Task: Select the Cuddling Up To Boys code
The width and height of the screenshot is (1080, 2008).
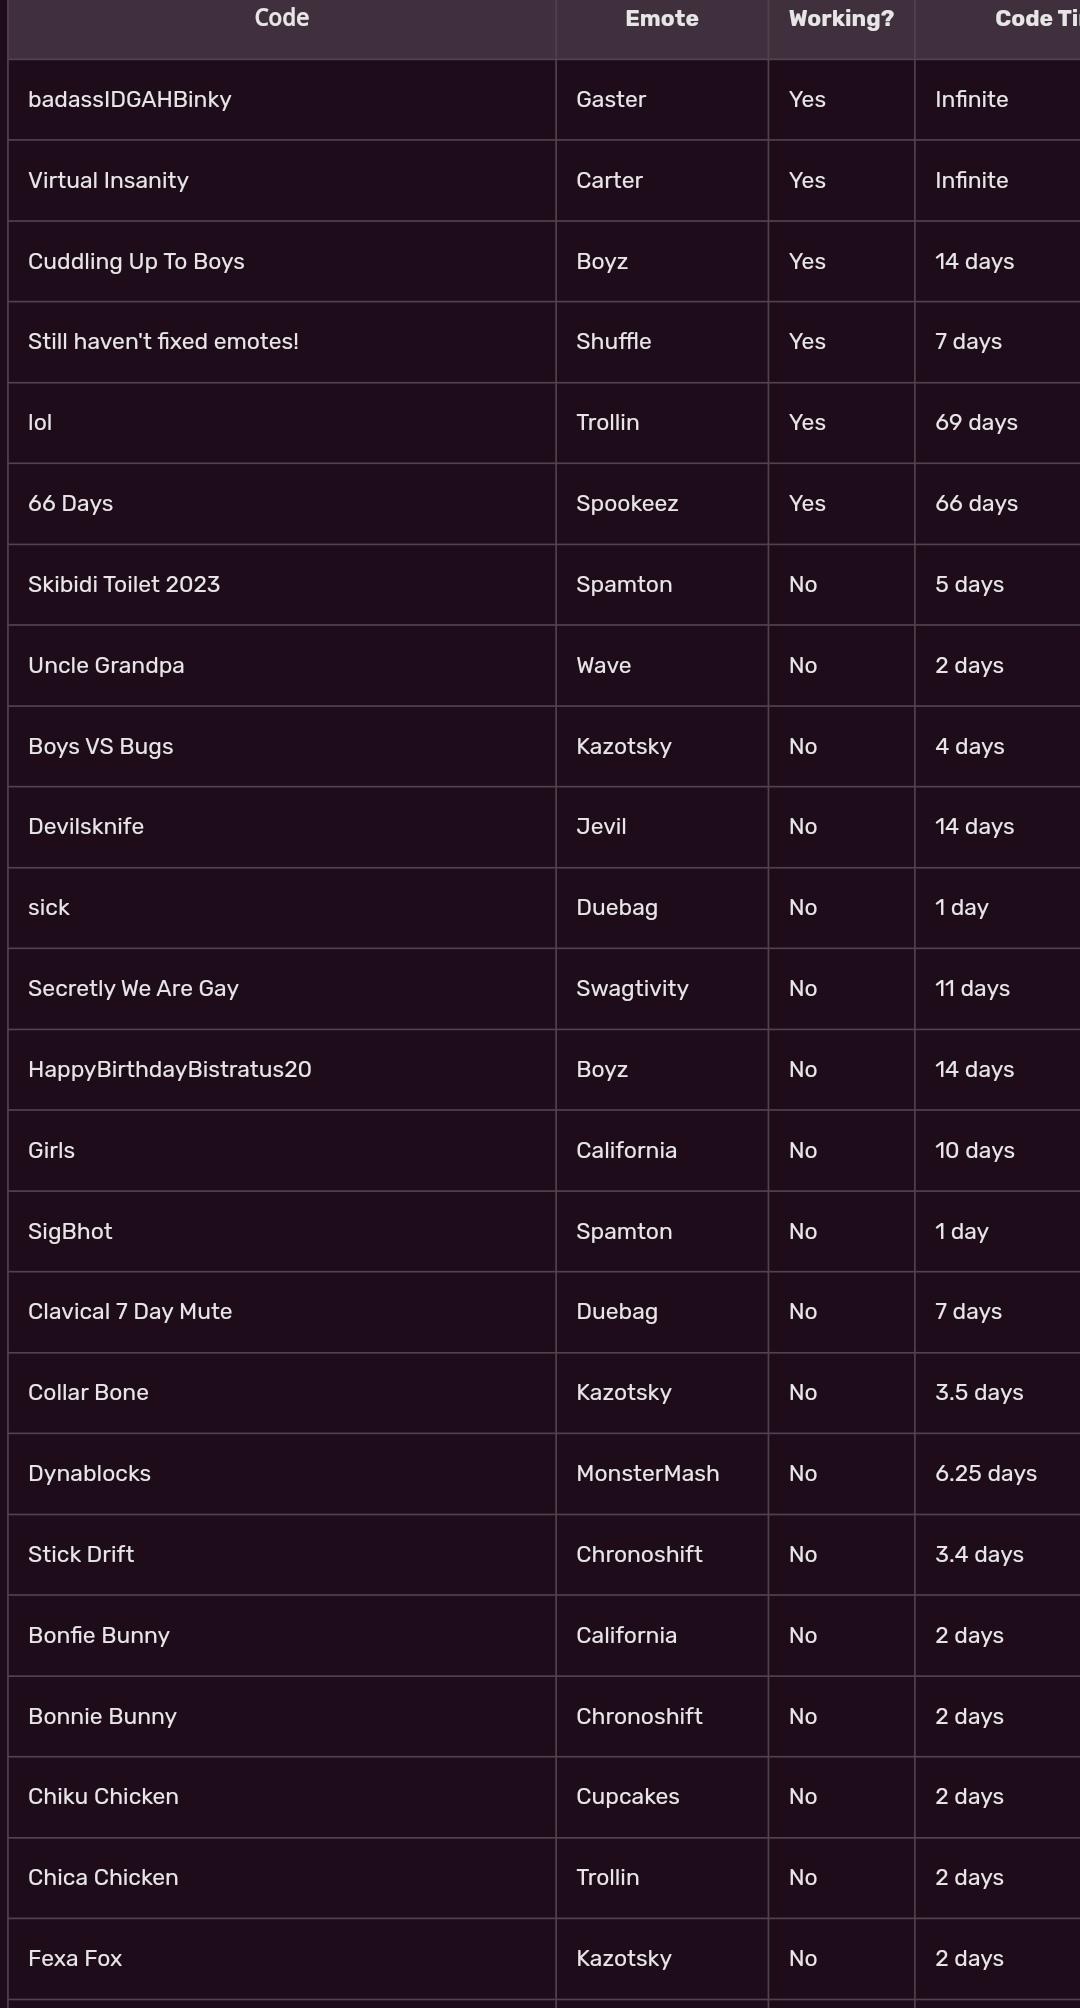Action: [x=136, y=261]
